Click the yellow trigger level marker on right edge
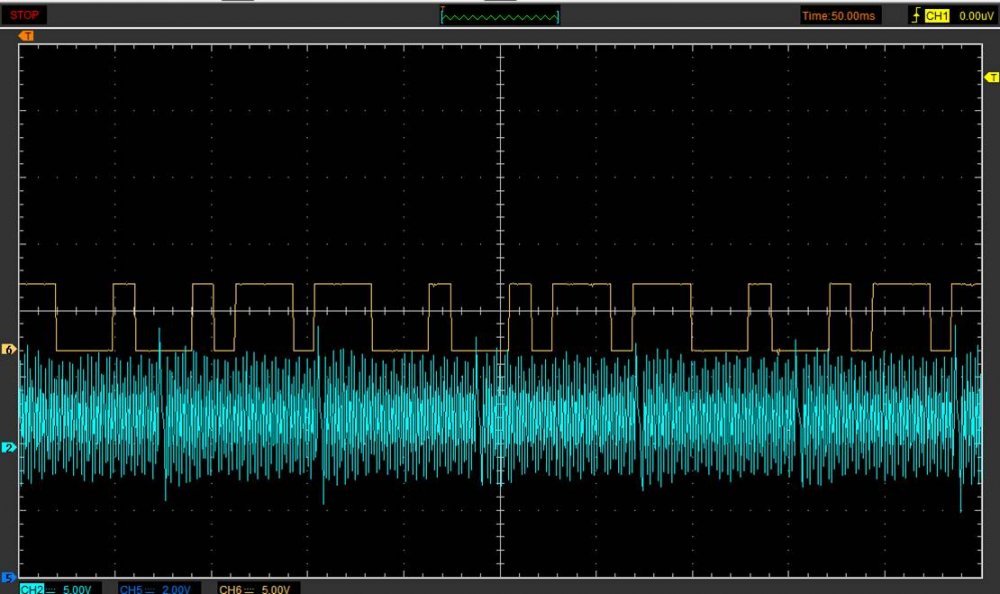The height and width of the screenshot is (594, 1000). (x=992, y=77)
